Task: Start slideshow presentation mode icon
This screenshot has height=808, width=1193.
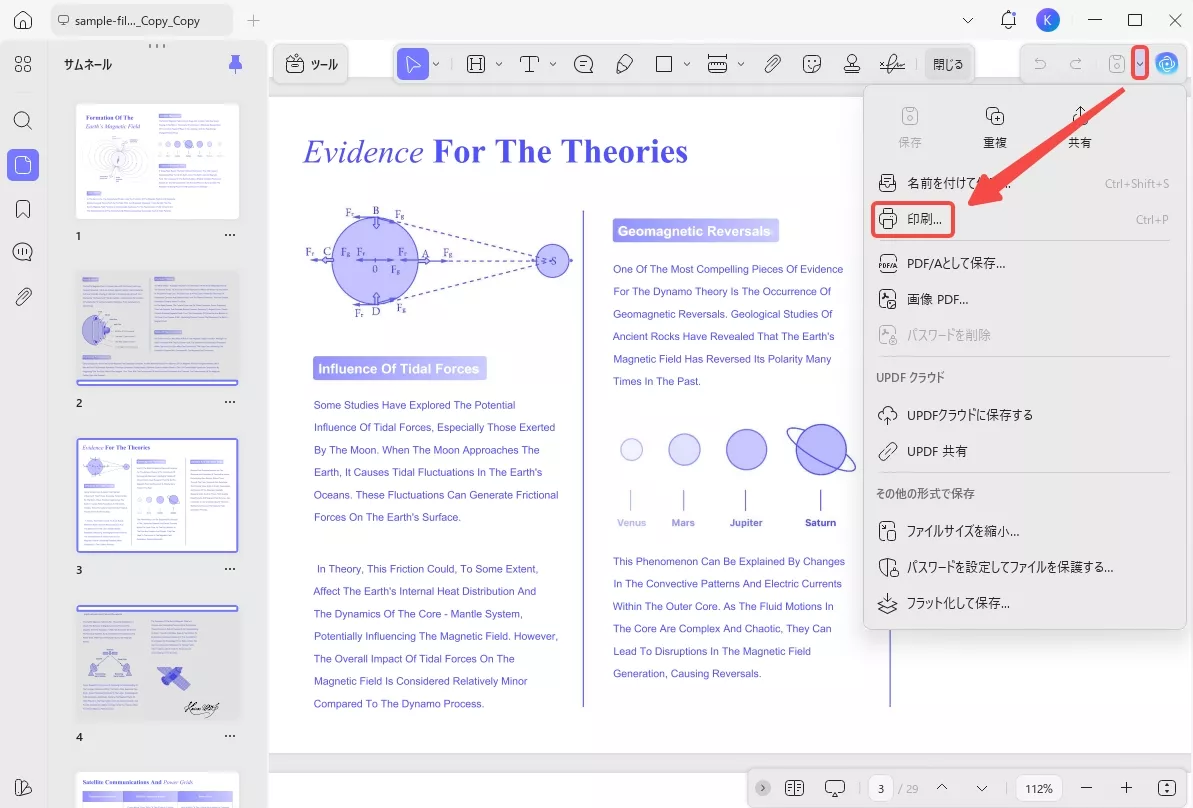Action: click(835, 788)
